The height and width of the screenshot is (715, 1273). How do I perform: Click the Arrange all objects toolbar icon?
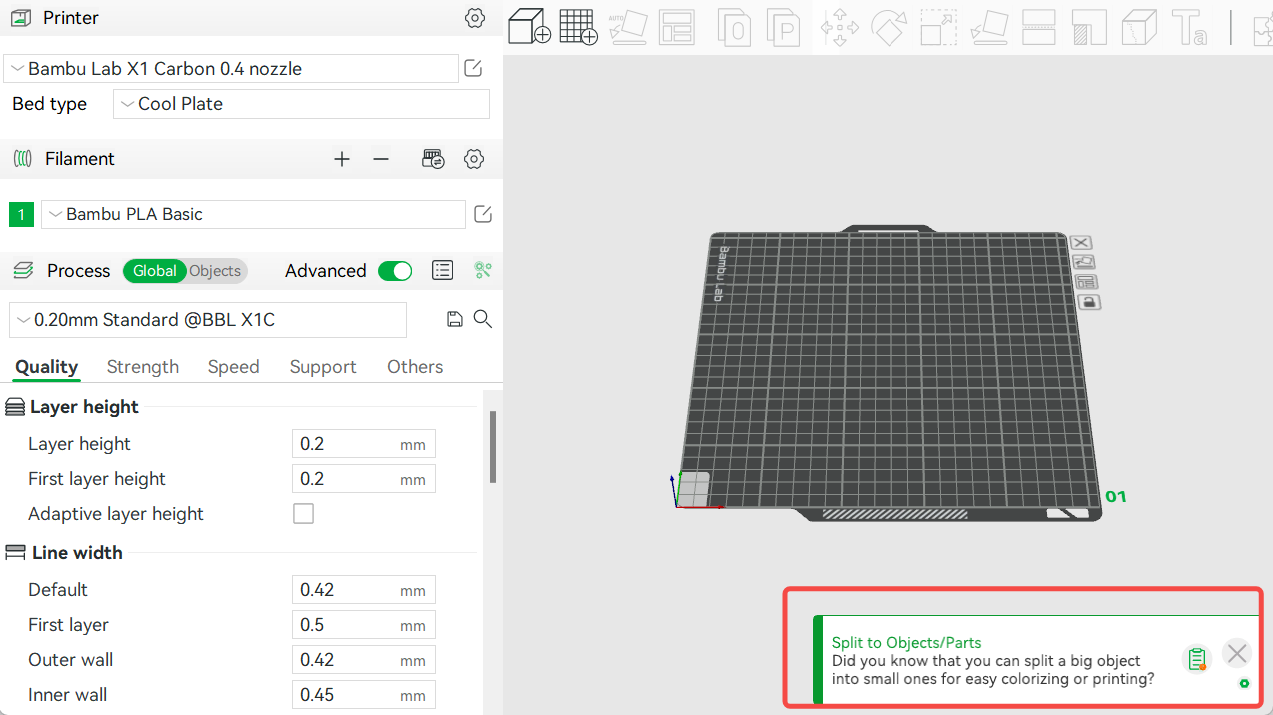[x=677, y=27]
